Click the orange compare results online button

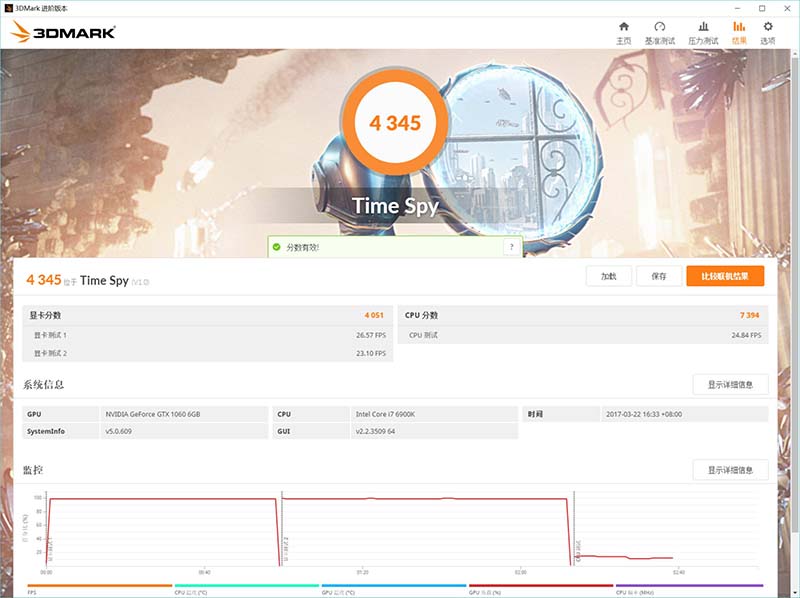725,276
